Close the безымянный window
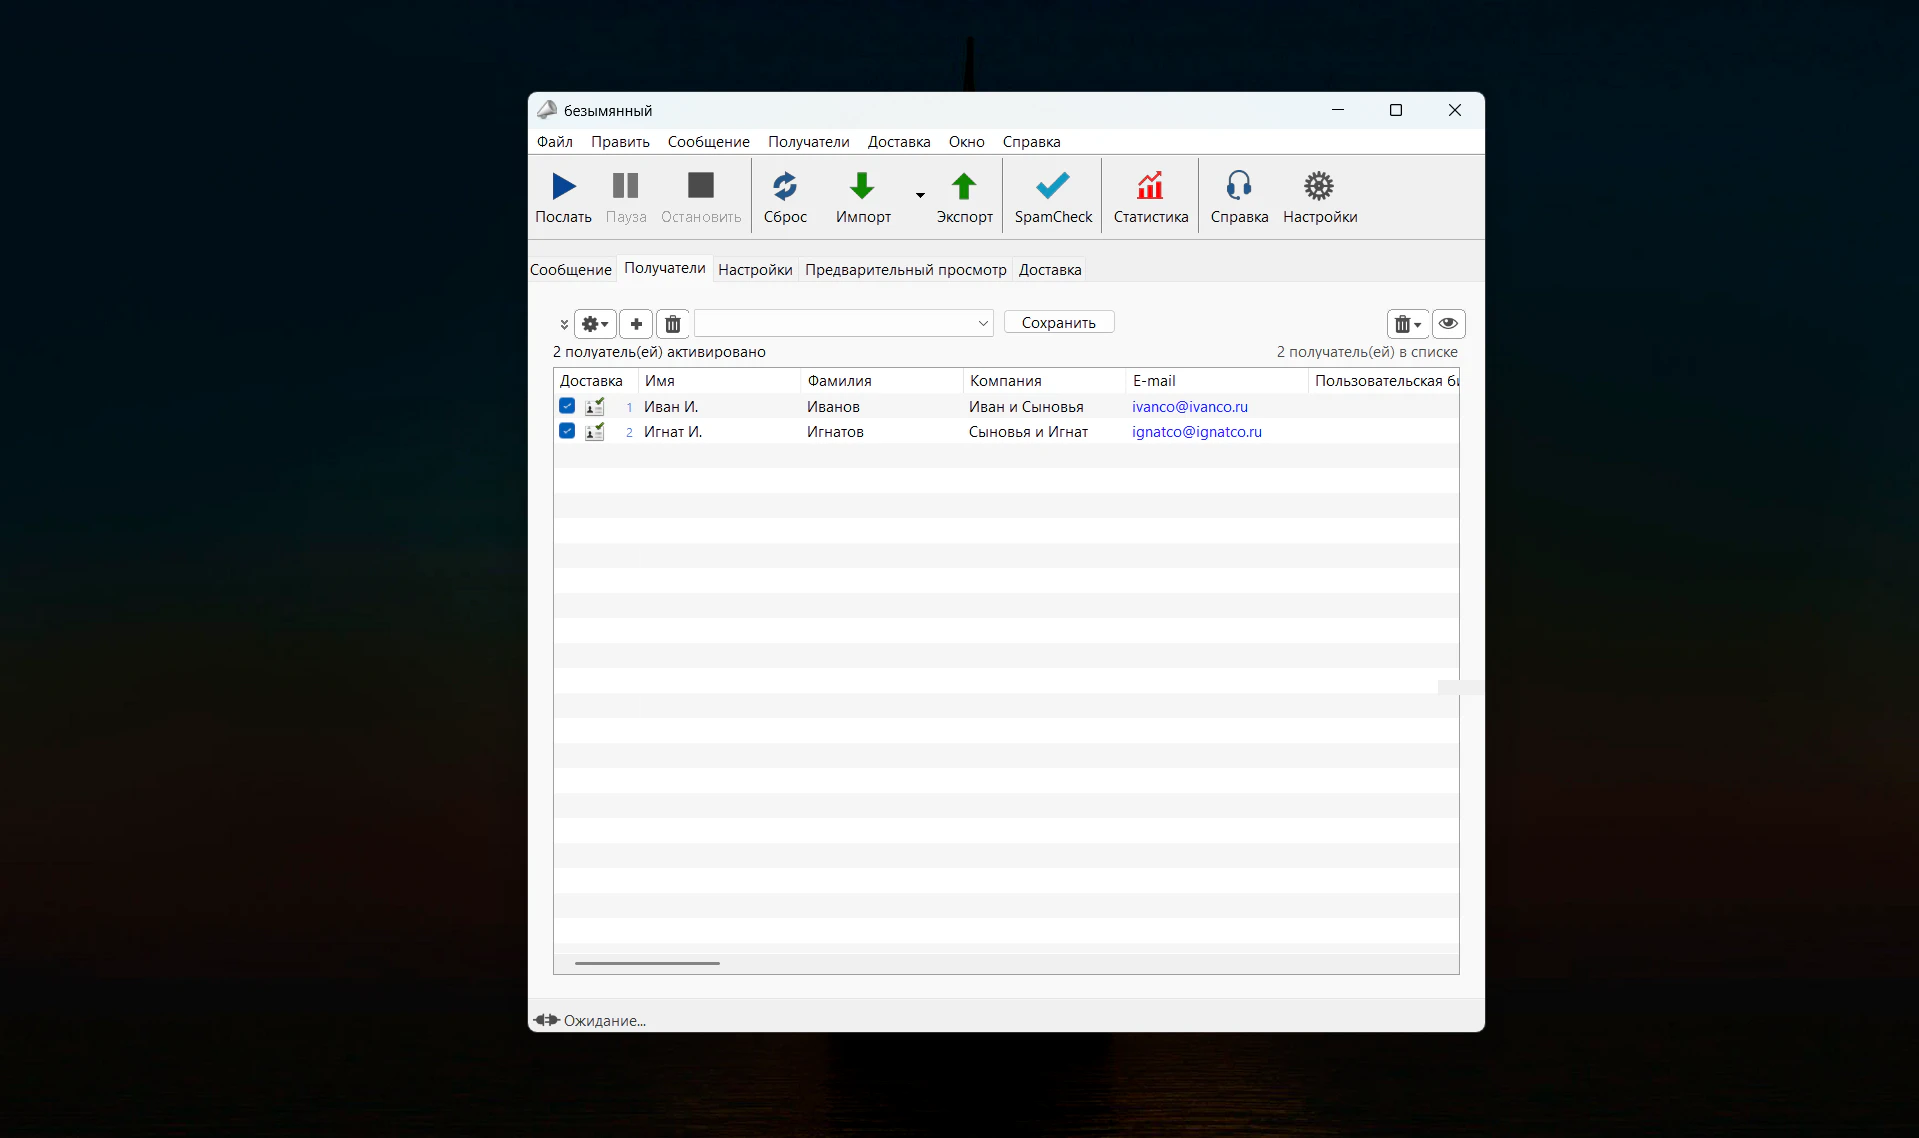Image resolution: width=1919 pixels, height=1138 pixels. coord(1455,110)
